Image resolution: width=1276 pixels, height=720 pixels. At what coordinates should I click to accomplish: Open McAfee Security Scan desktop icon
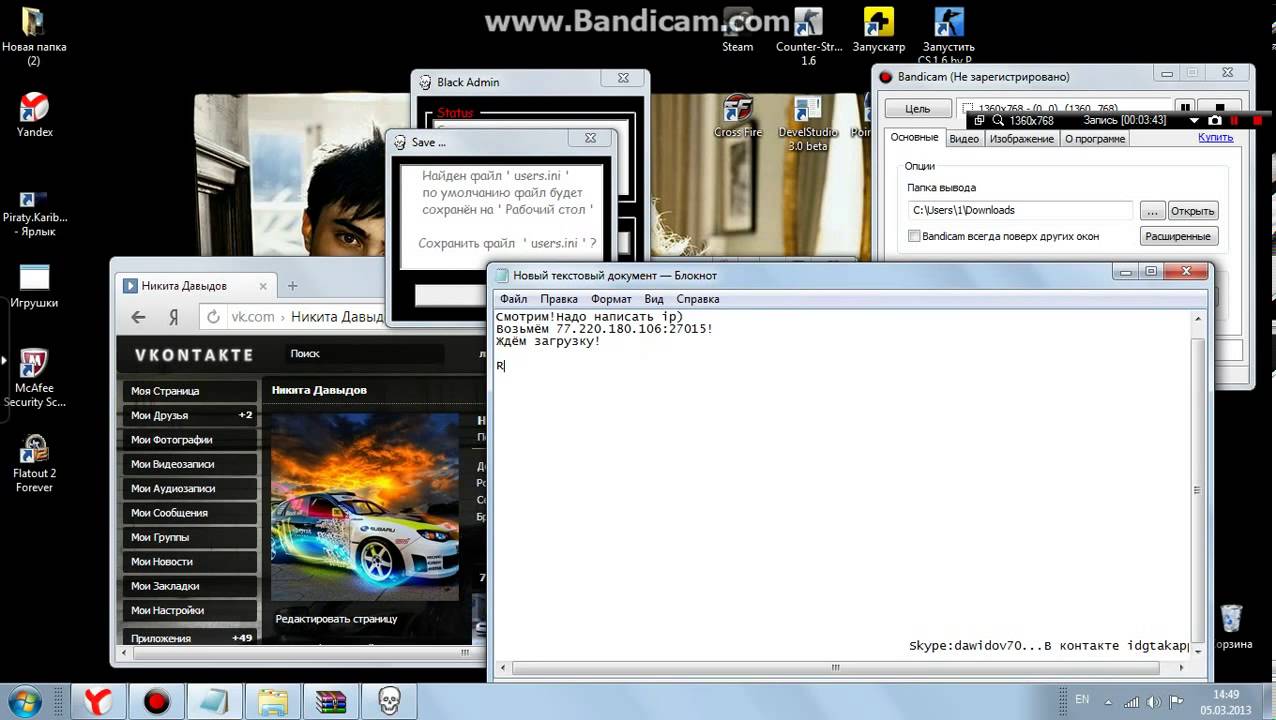click(34, 379)
